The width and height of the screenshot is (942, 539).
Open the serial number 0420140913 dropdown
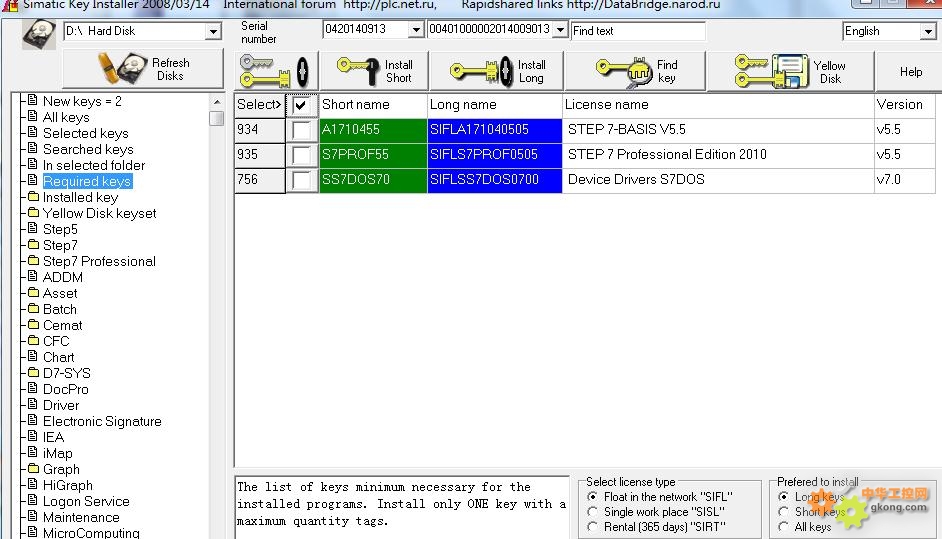[416, 31]
